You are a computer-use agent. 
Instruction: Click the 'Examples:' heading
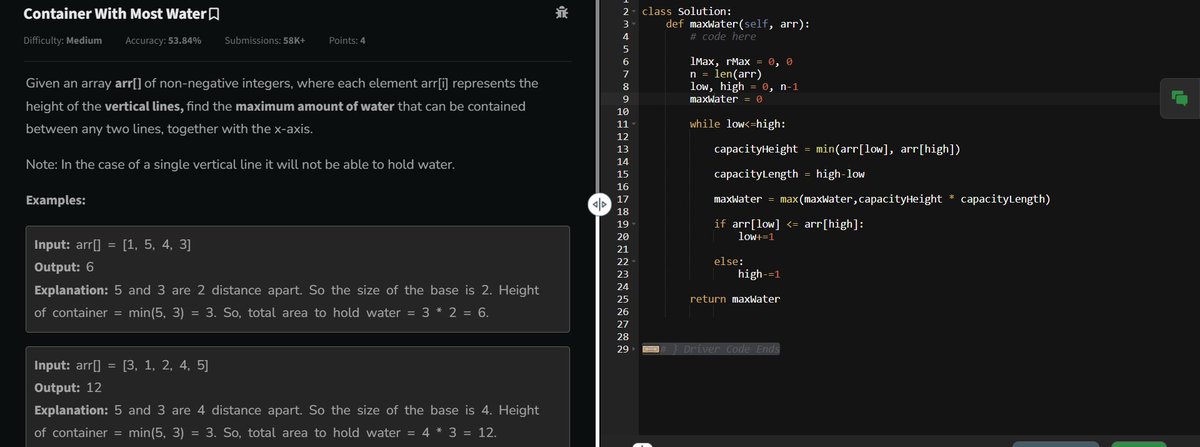(55, 200)
